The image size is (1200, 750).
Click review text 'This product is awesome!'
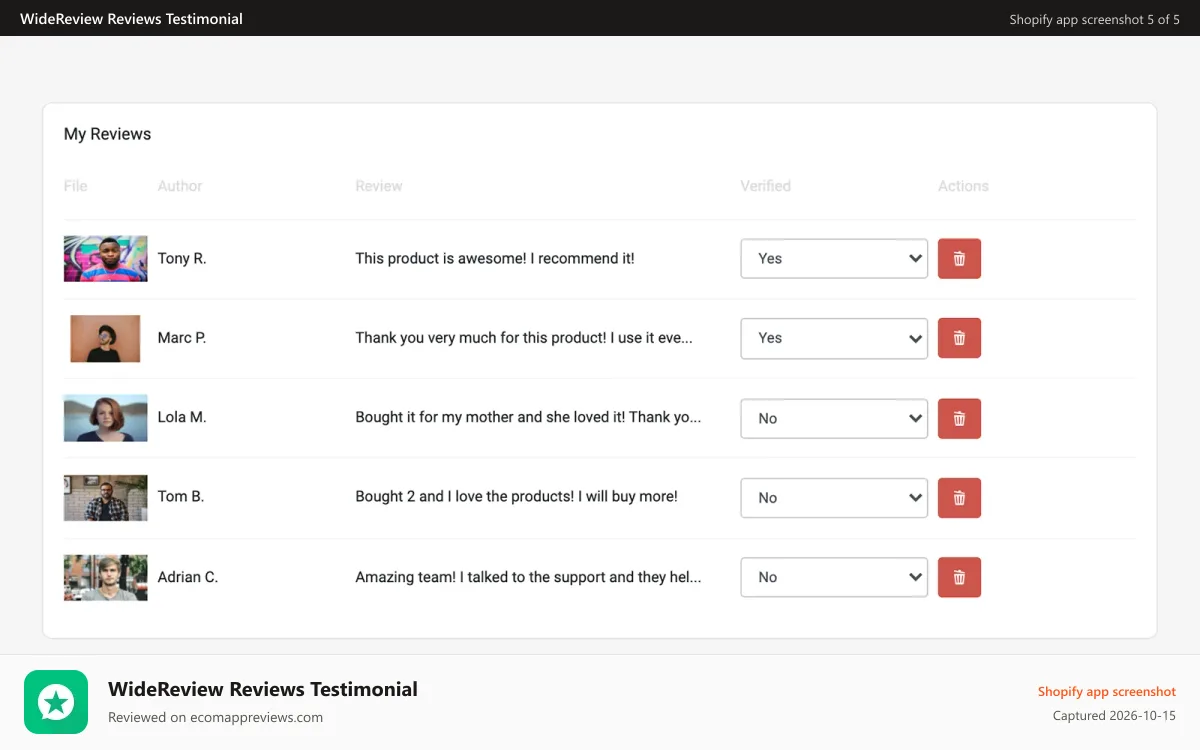440,258
